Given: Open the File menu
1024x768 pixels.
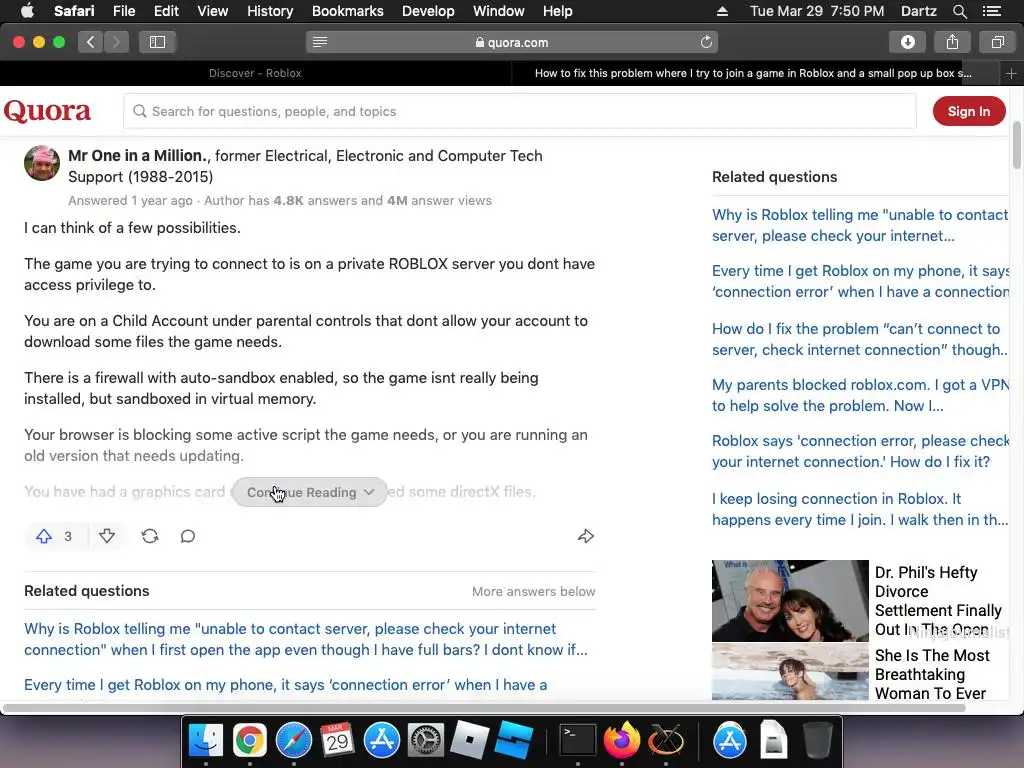Looking at the screenshot, I should coord(123,11).
